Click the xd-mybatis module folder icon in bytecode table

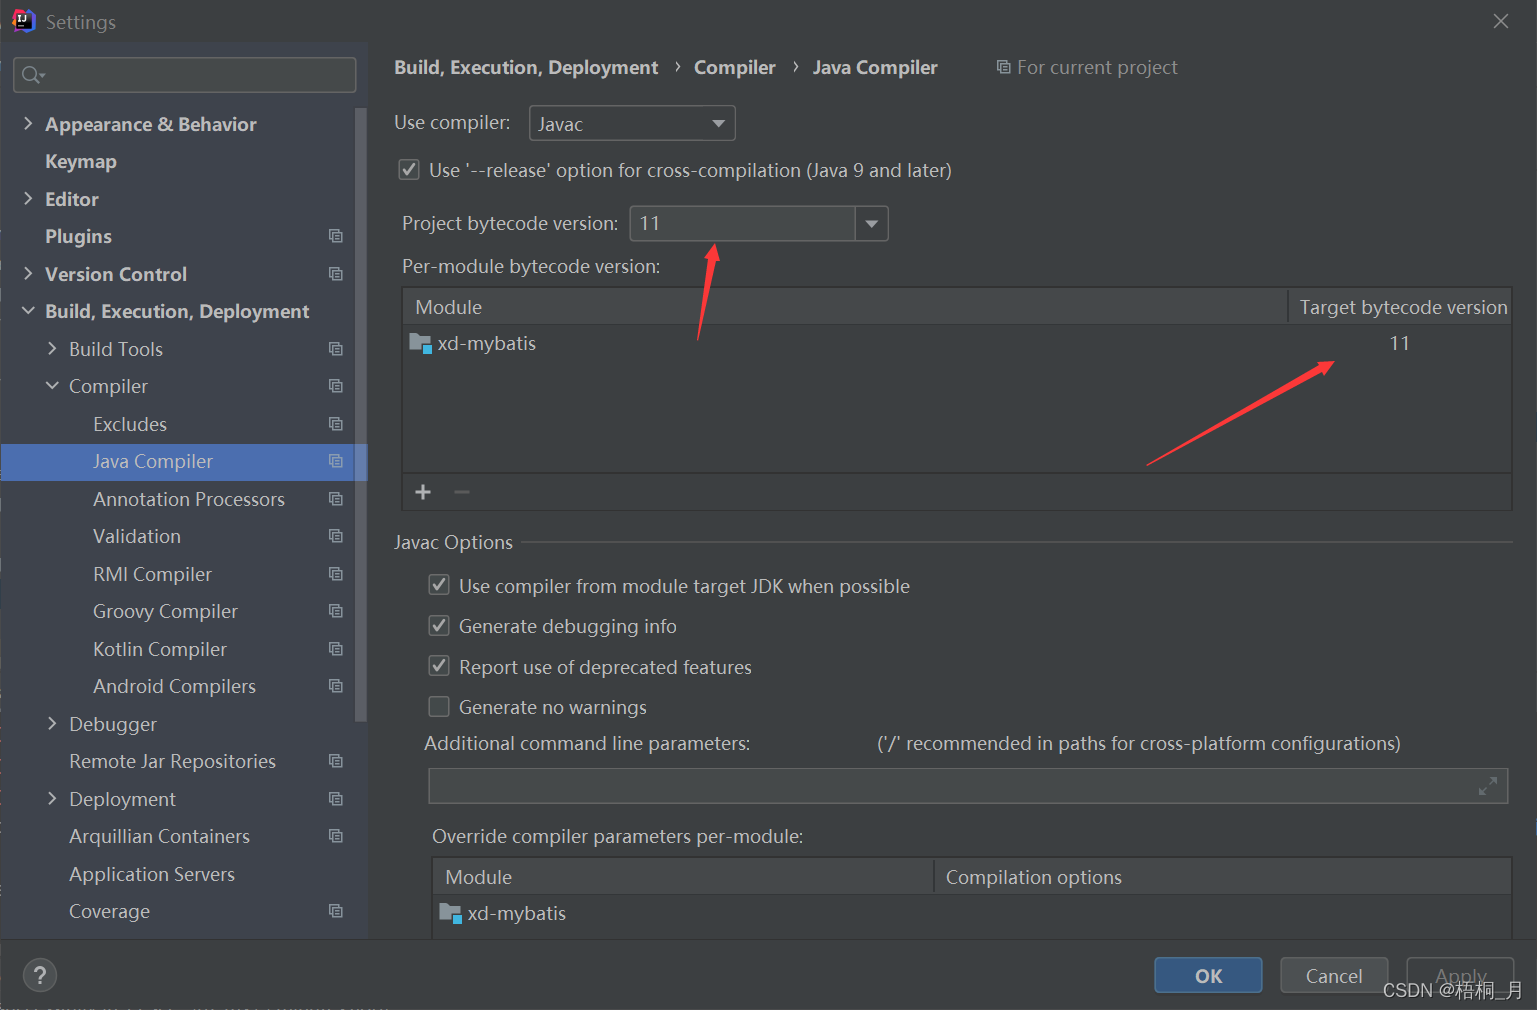tap(420, 343)
